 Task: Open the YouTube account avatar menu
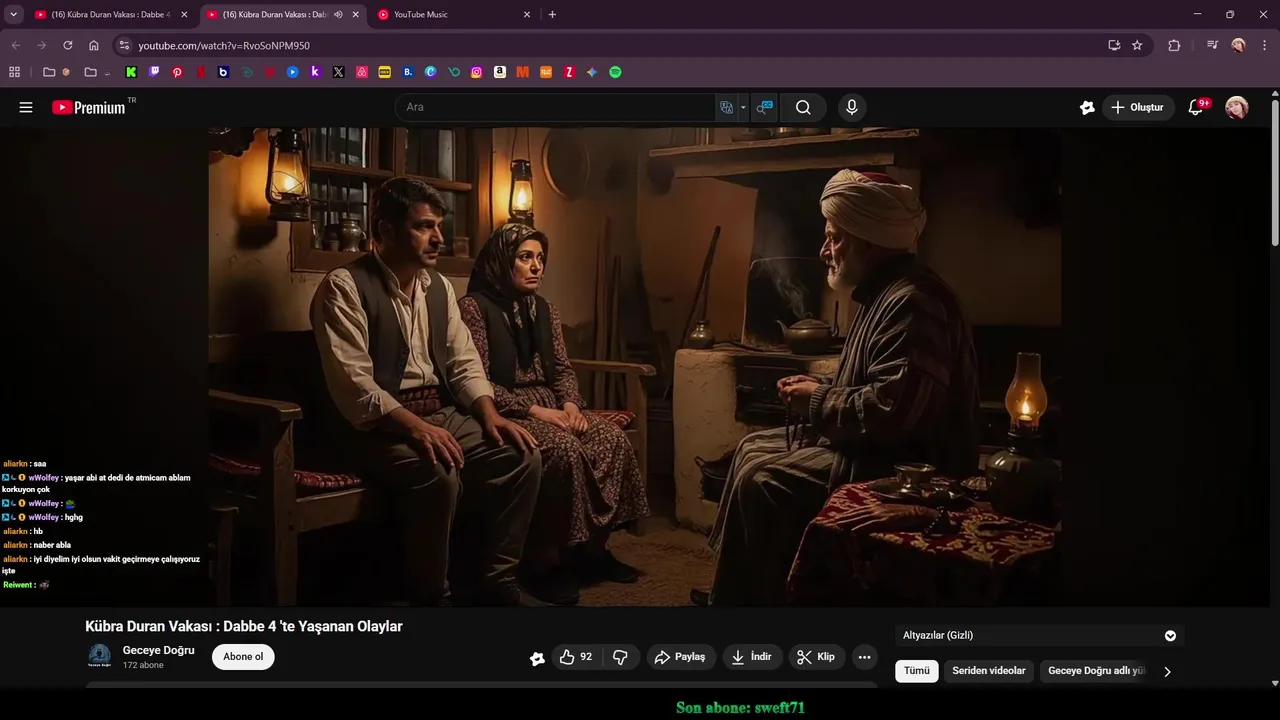[1237, 107]
